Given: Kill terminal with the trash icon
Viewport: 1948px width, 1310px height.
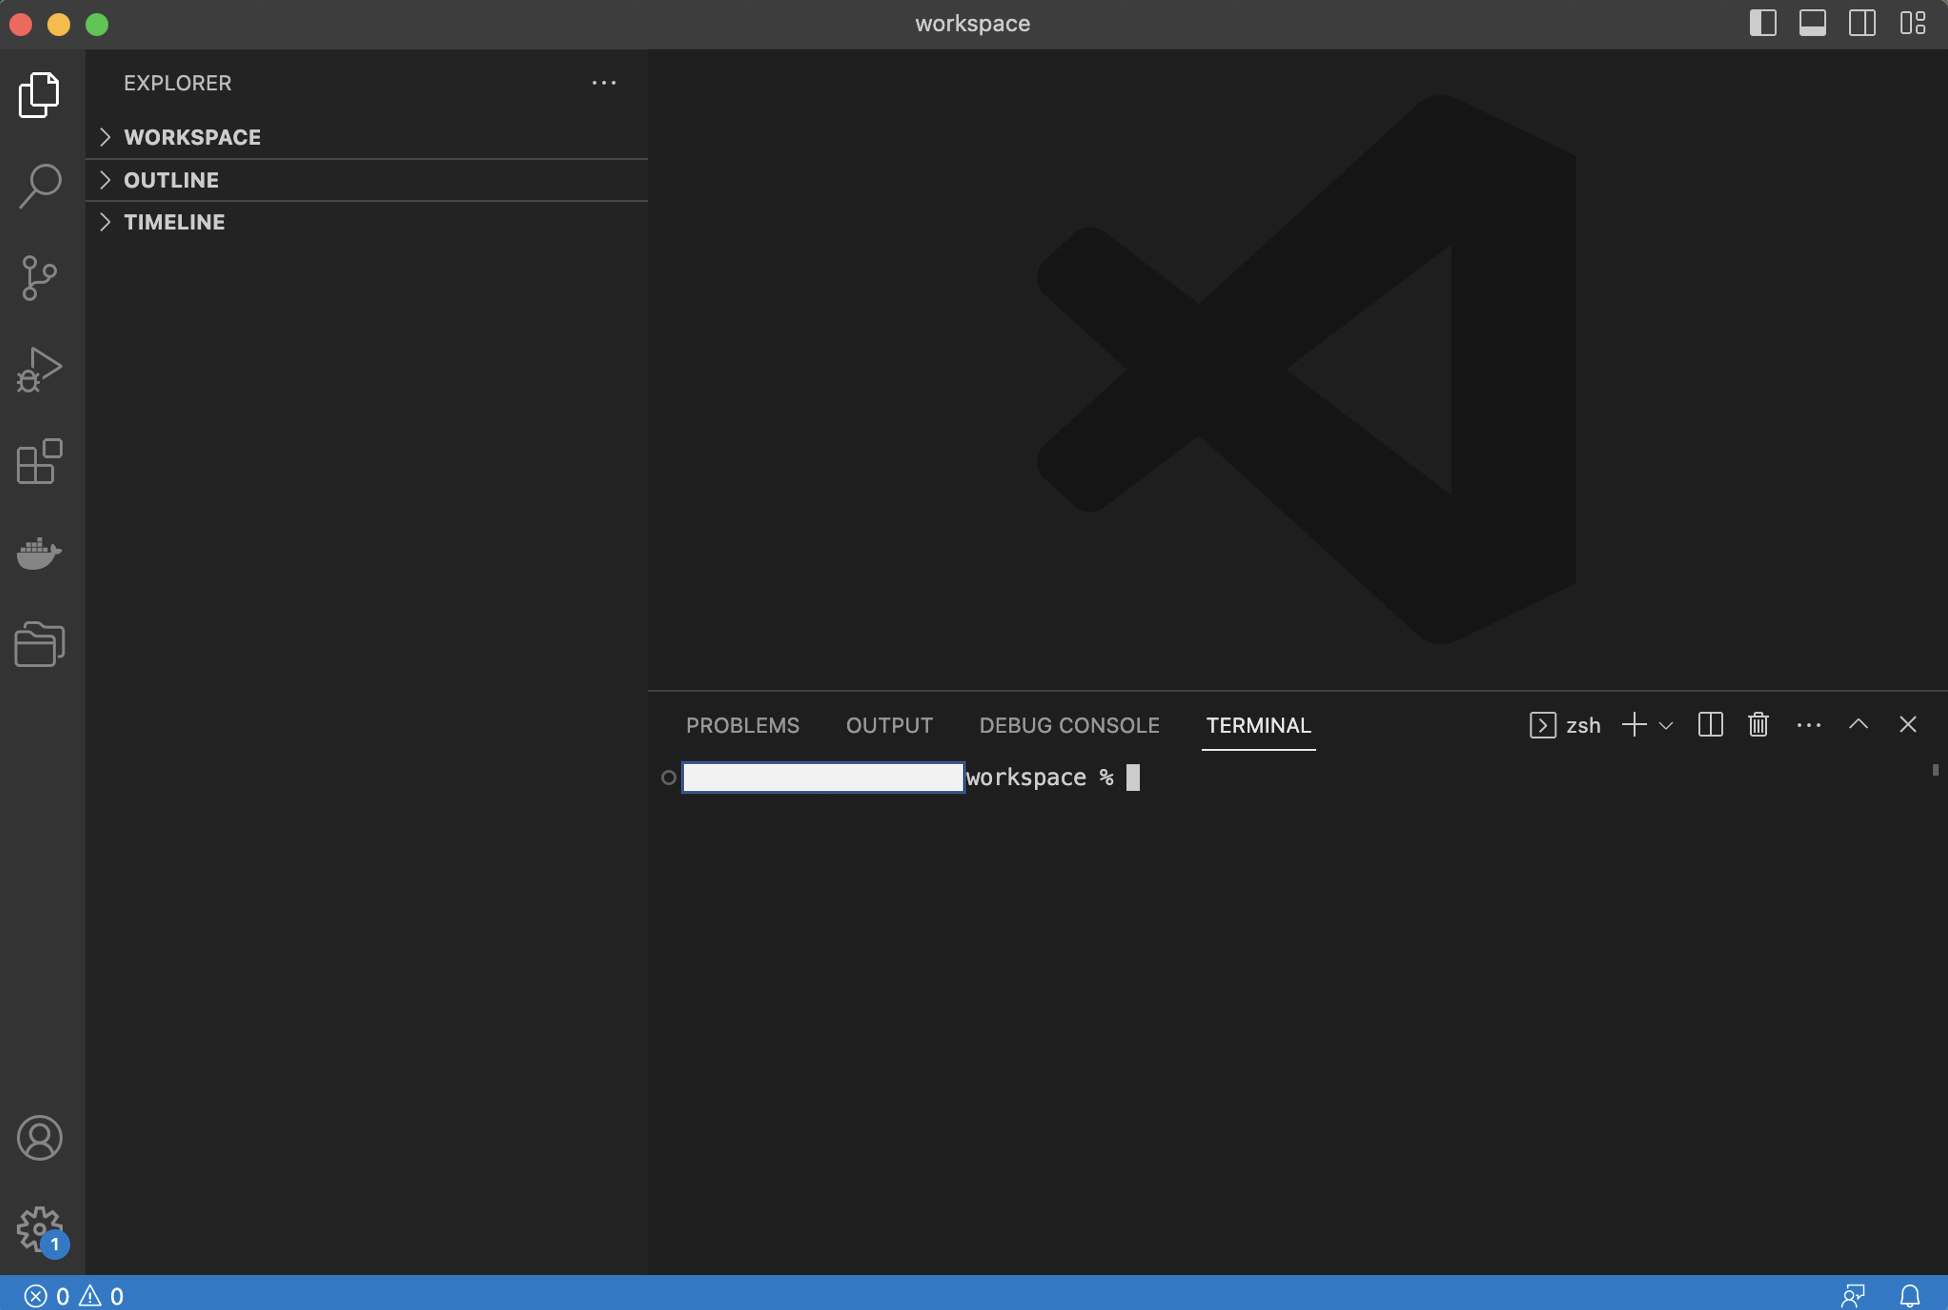Looking at the screenshot, I should click(x=1758, y=724).
